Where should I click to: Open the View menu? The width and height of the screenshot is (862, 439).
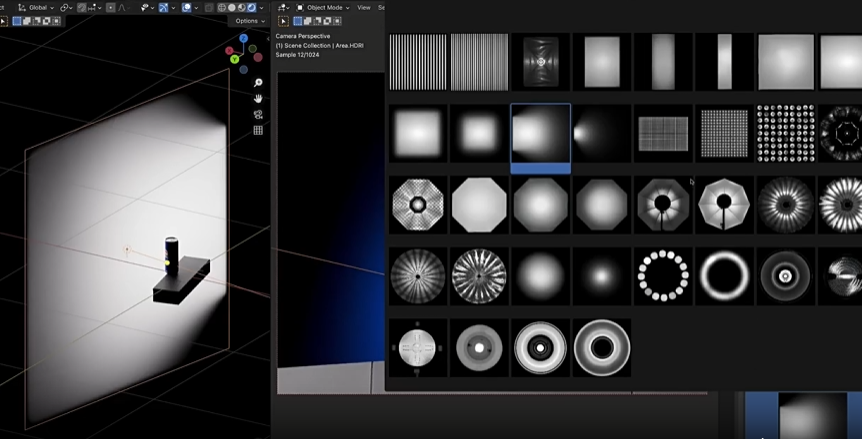[364, 7]
